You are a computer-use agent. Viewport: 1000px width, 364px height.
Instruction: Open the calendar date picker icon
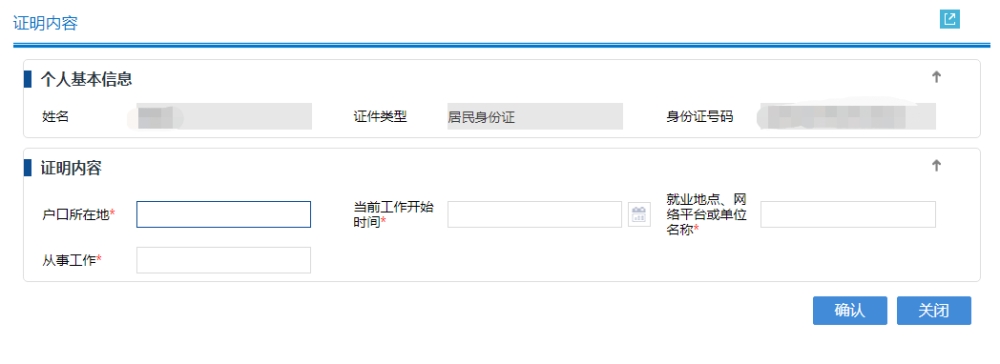tap(639, 214)
